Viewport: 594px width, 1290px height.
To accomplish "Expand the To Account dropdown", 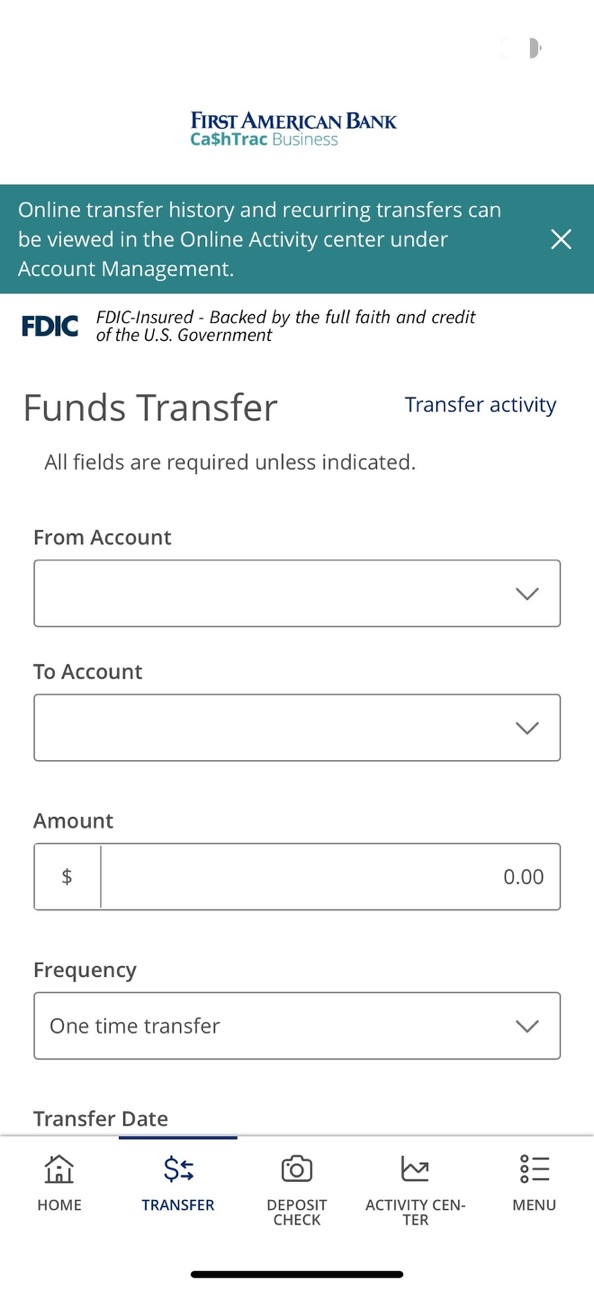I will point(297,727).
